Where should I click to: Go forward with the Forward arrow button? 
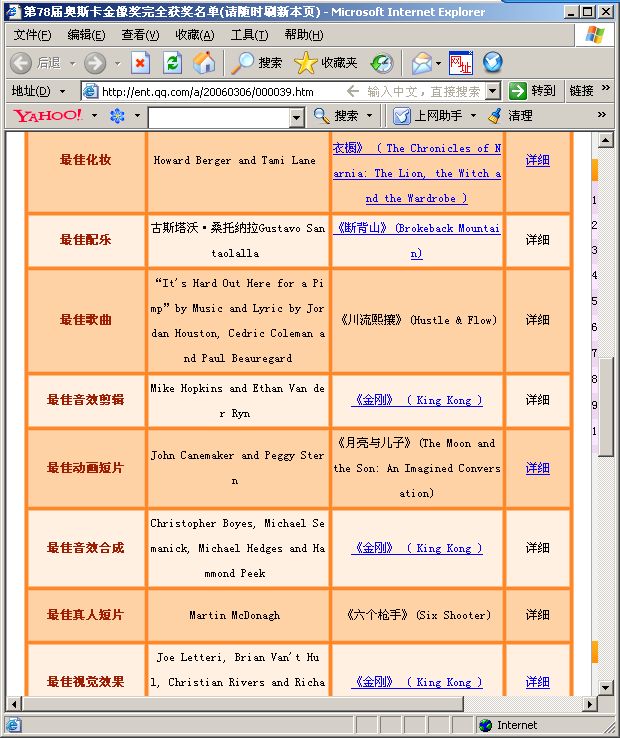(95, 63)
